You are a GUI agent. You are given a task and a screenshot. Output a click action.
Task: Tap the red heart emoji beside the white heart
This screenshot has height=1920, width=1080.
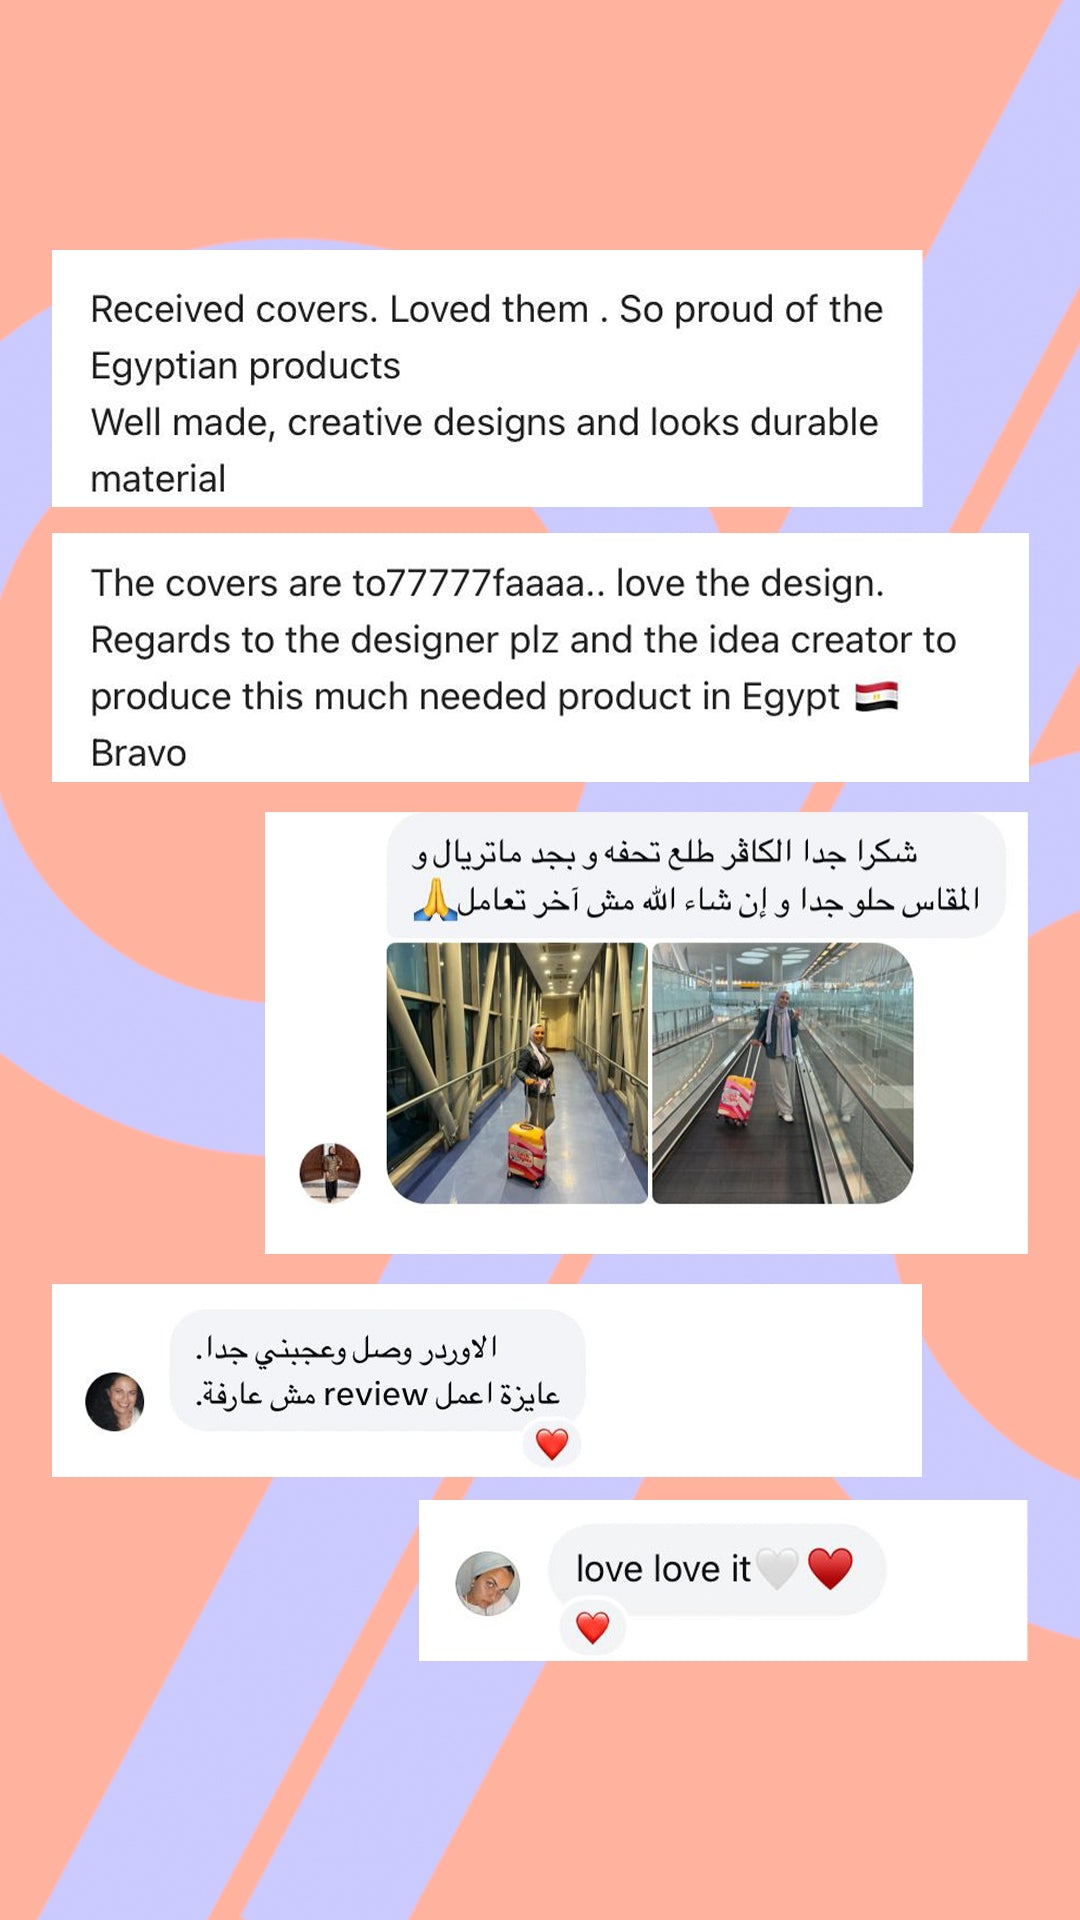click(x=830, y=1568)
